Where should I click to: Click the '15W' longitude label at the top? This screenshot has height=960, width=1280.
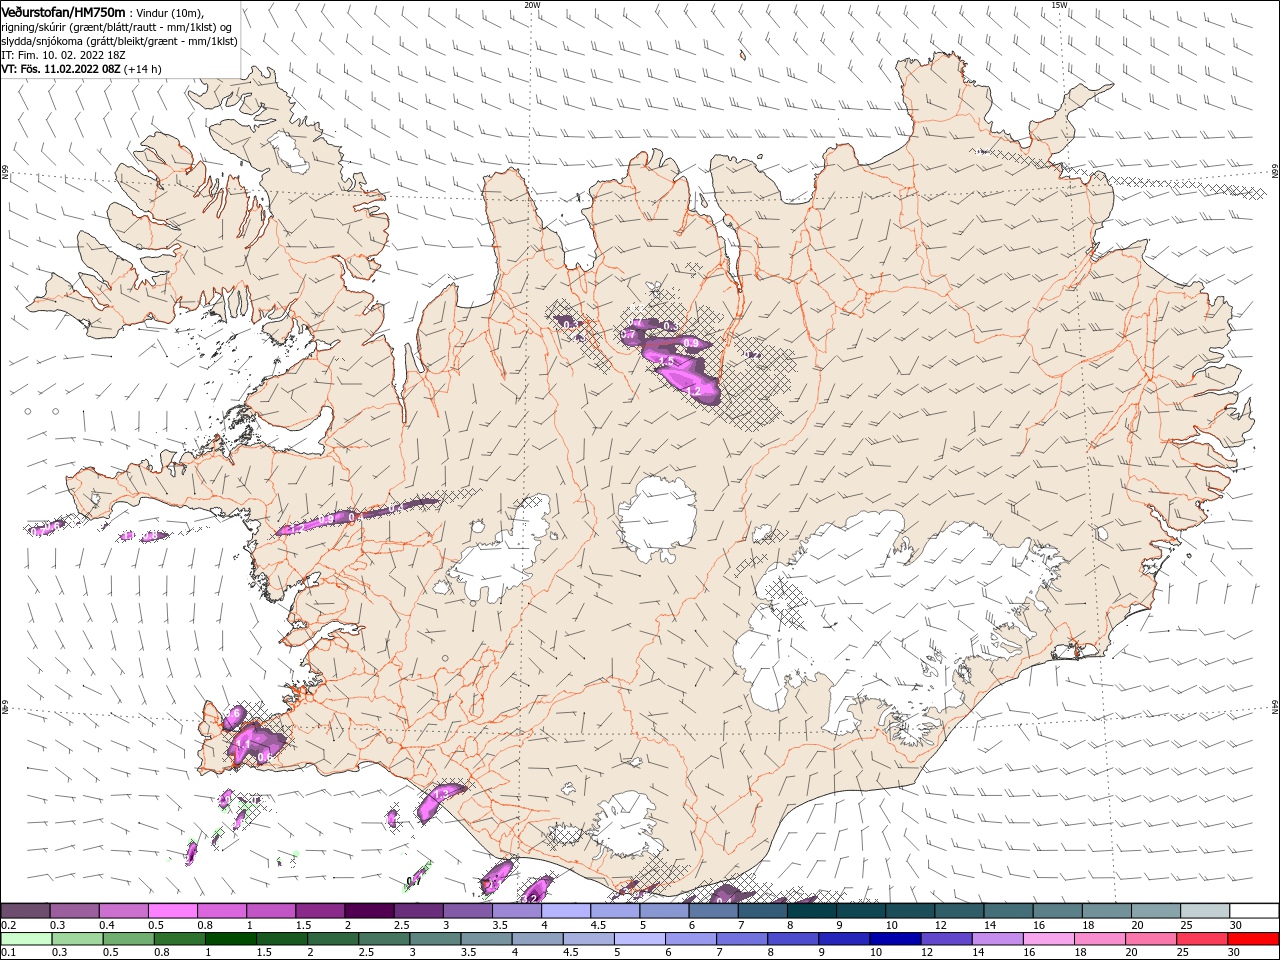[1059, 4]
